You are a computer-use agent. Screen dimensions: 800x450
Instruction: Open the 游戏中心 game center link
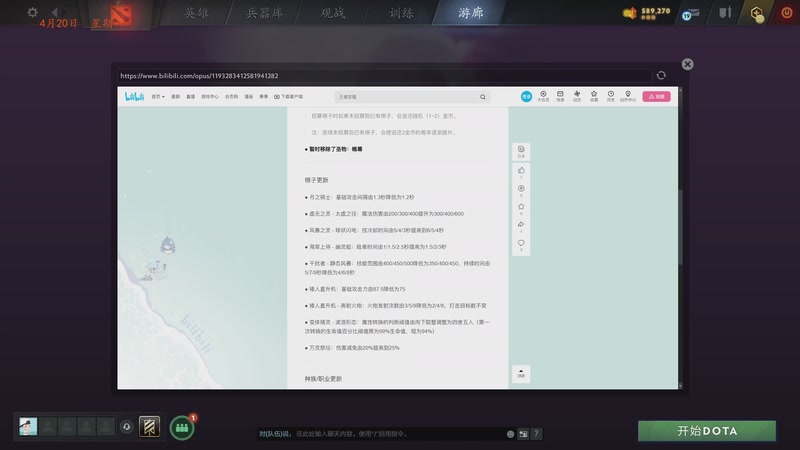pyautogui.click(x=210, y=96)
